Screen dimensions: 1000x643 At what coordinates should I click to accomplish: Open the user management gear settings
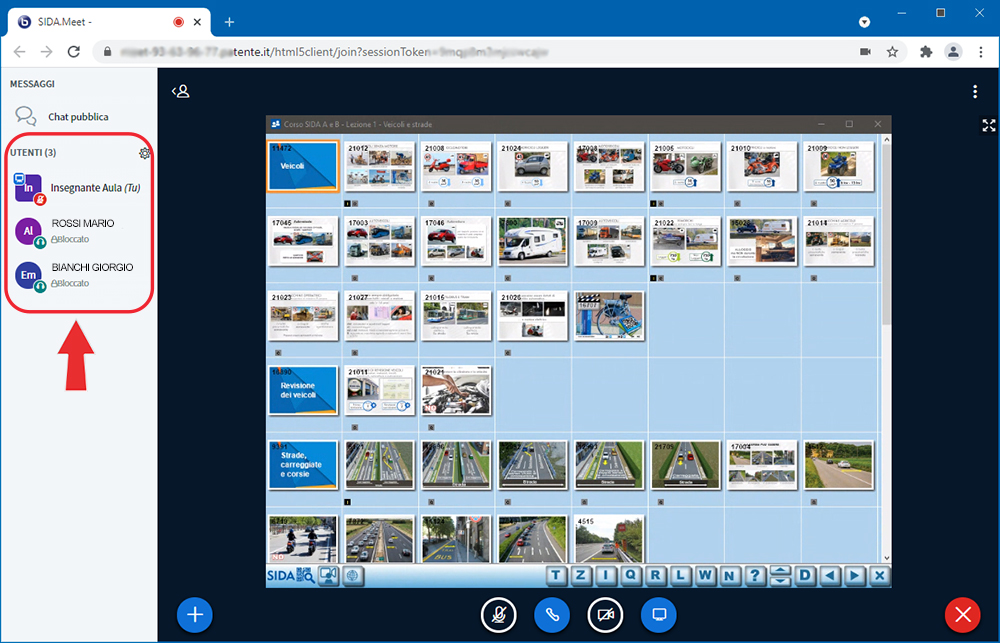[x=145, y=153]
